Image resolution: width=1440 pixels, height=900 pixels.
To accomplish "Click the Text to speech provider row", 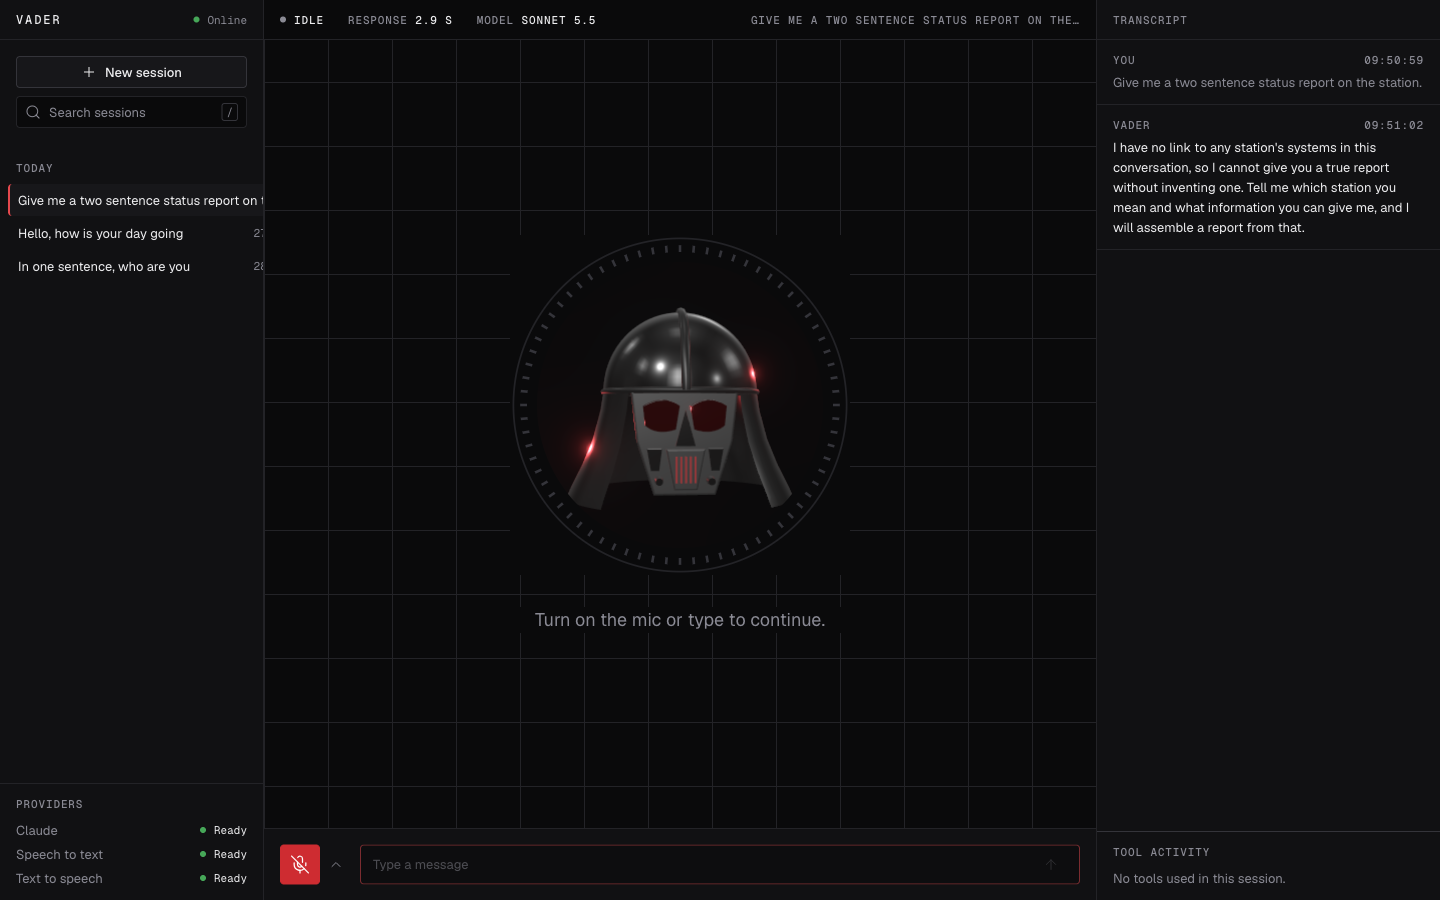I will (131, 878).
